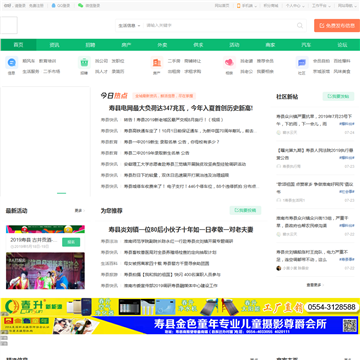Select the 供求 navigation tab
Image resolution: width=360 pixels, height=360 pixels.
(x=198, y=45)
